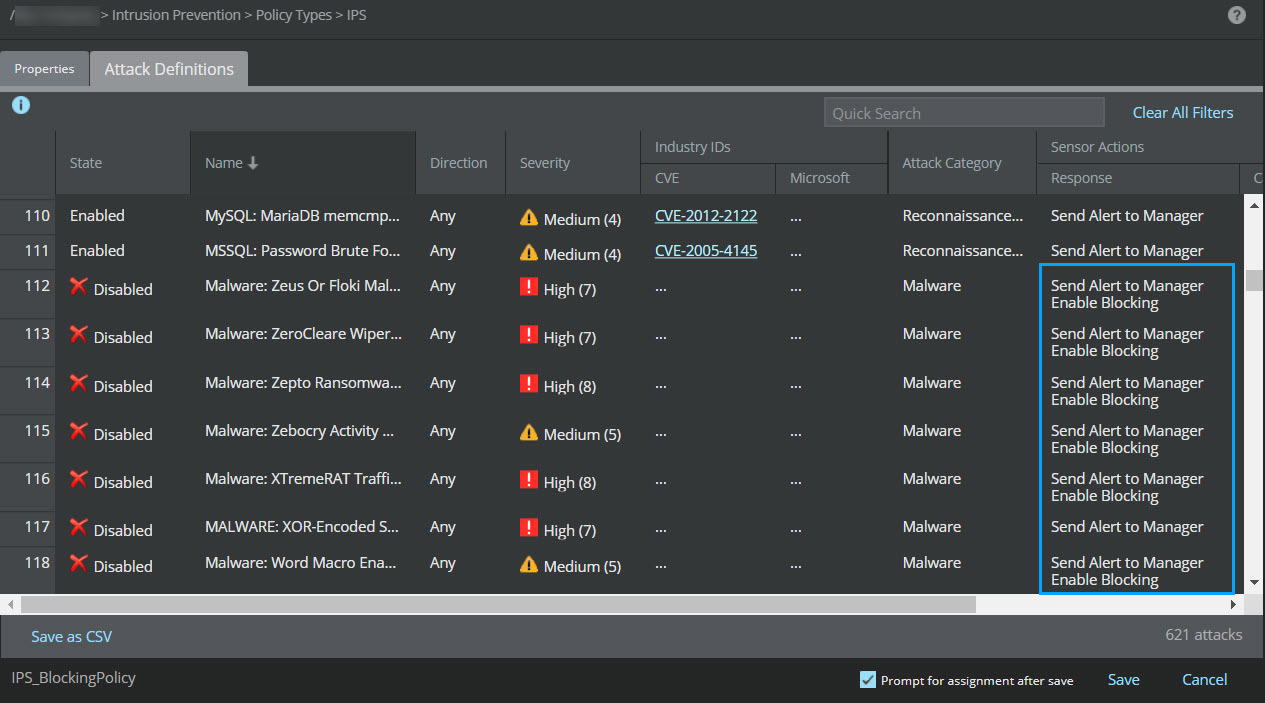
Task: Click row number 110
Action: (x=37, y=215)
